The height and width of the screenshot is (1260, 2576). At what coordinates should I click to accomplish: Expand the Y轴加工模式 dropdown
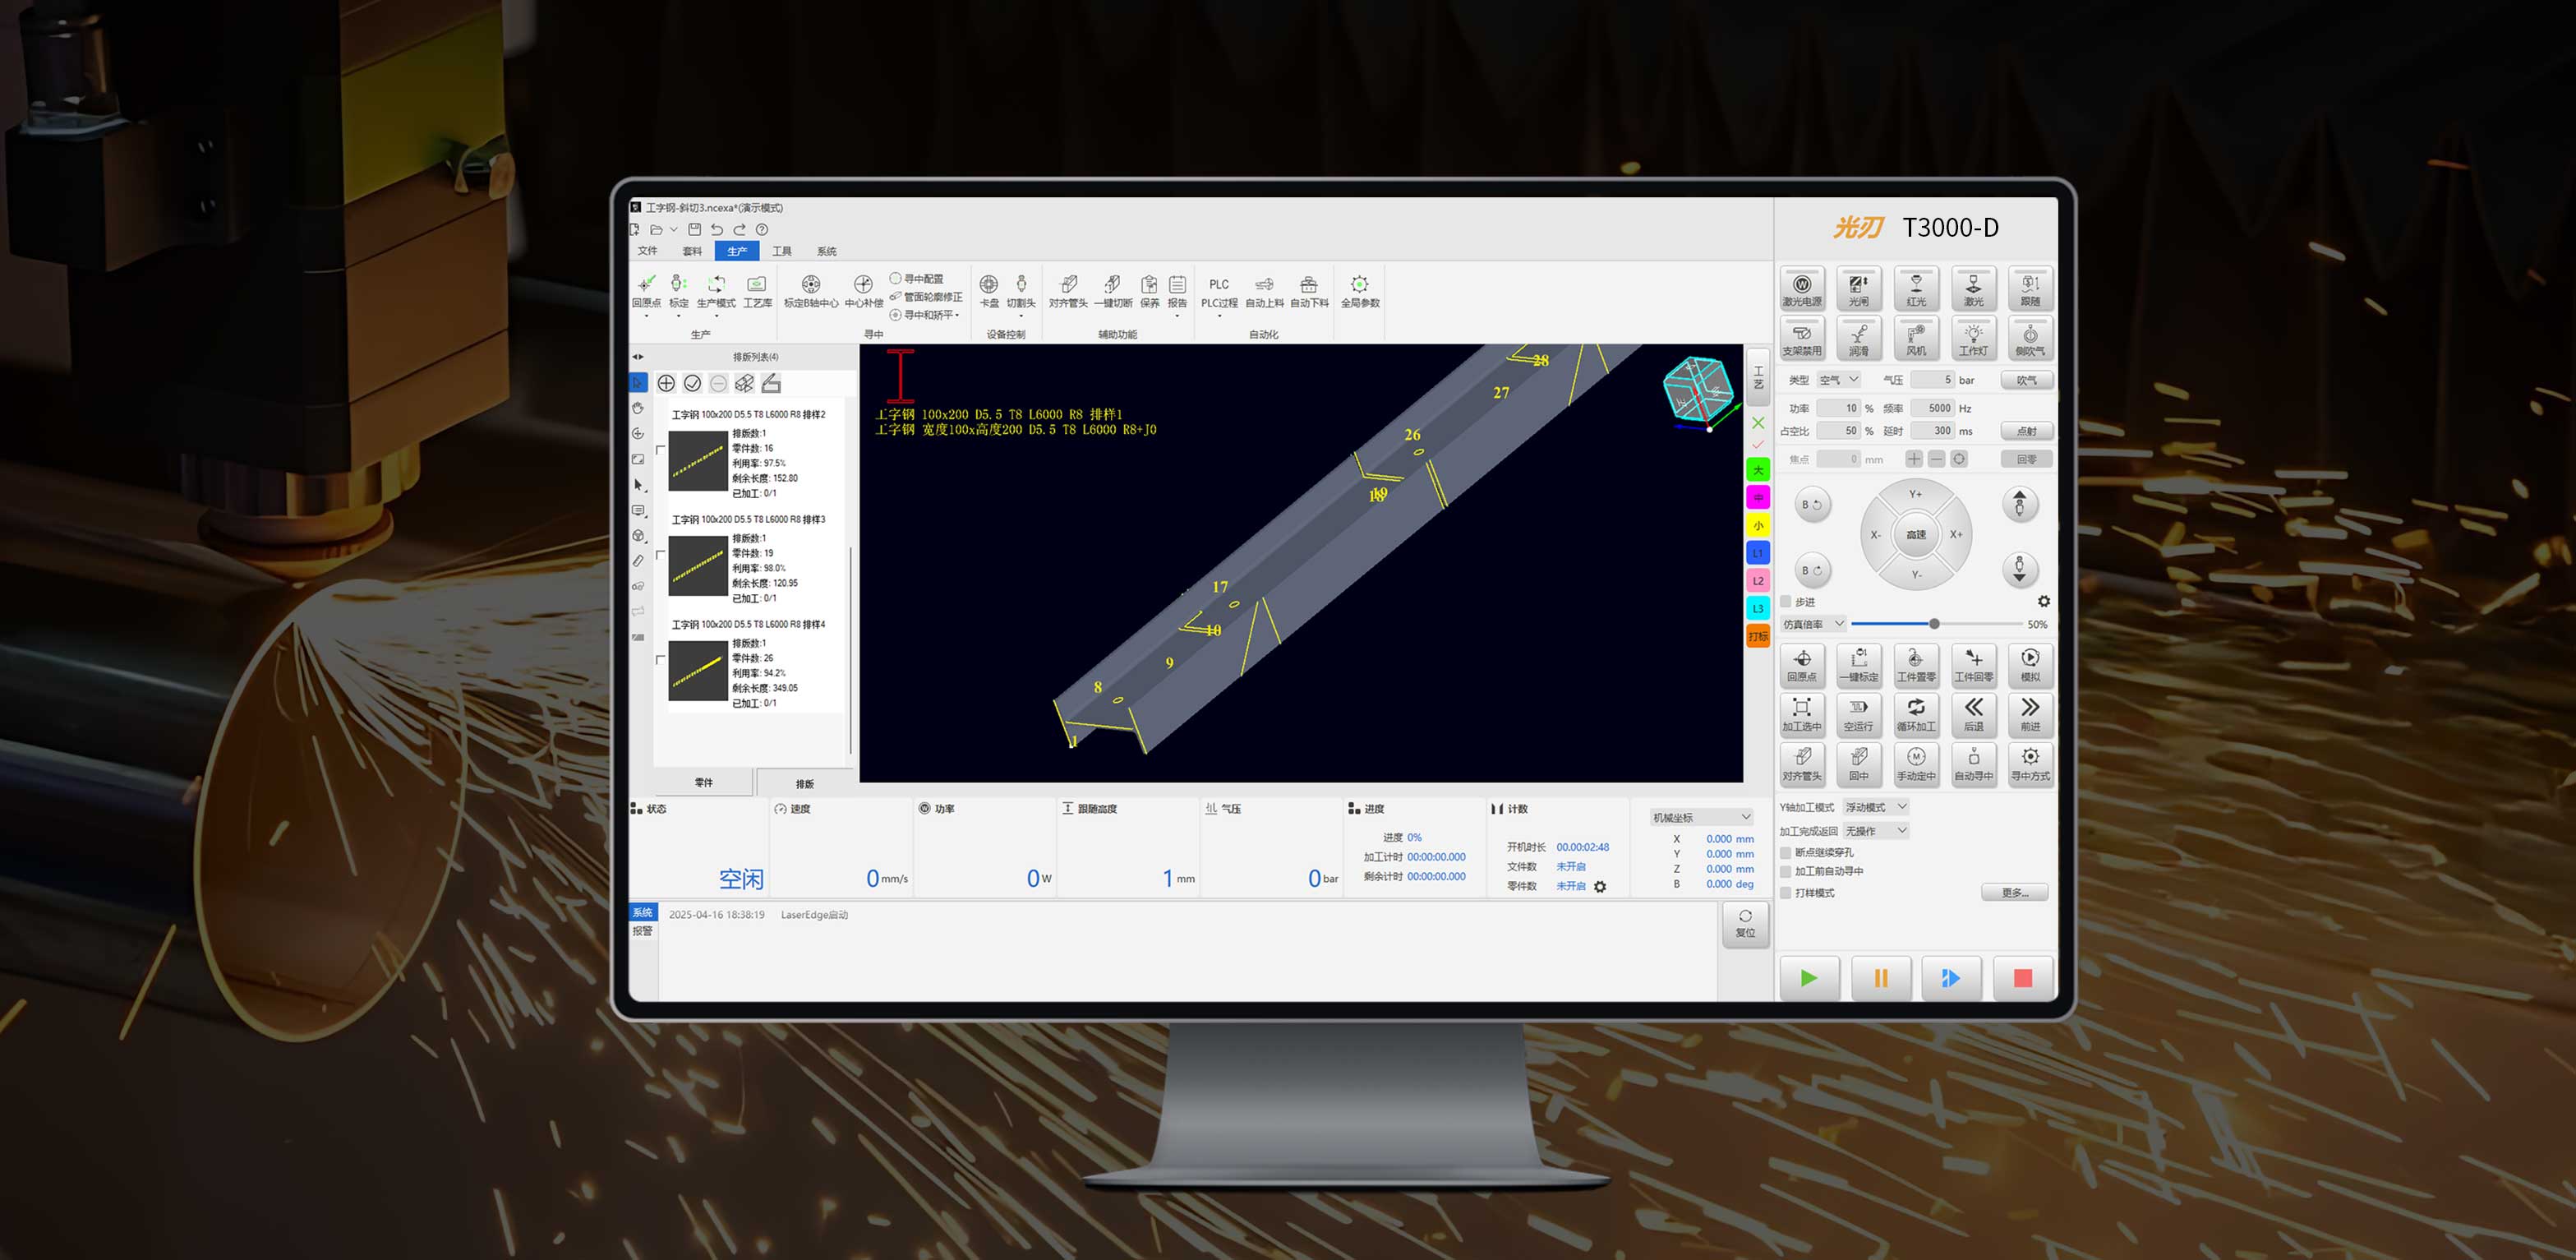[1876, 807]
